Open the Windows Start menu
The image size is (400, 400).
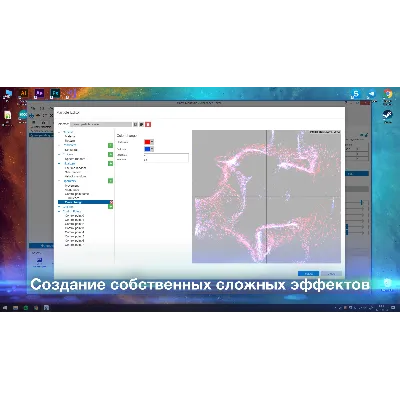click(5, 308)
